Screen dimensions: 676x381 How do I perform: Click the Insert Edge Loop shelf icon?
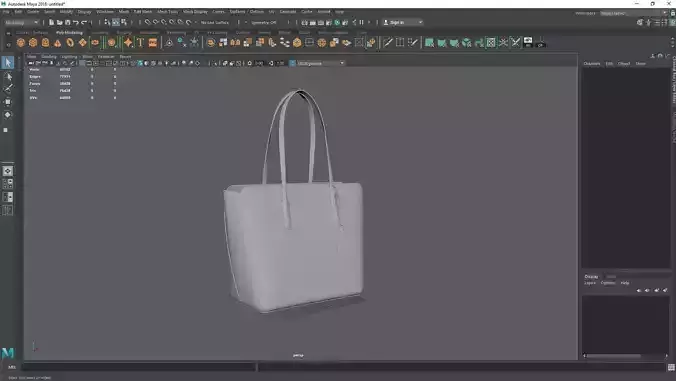(x=400, y=42)
